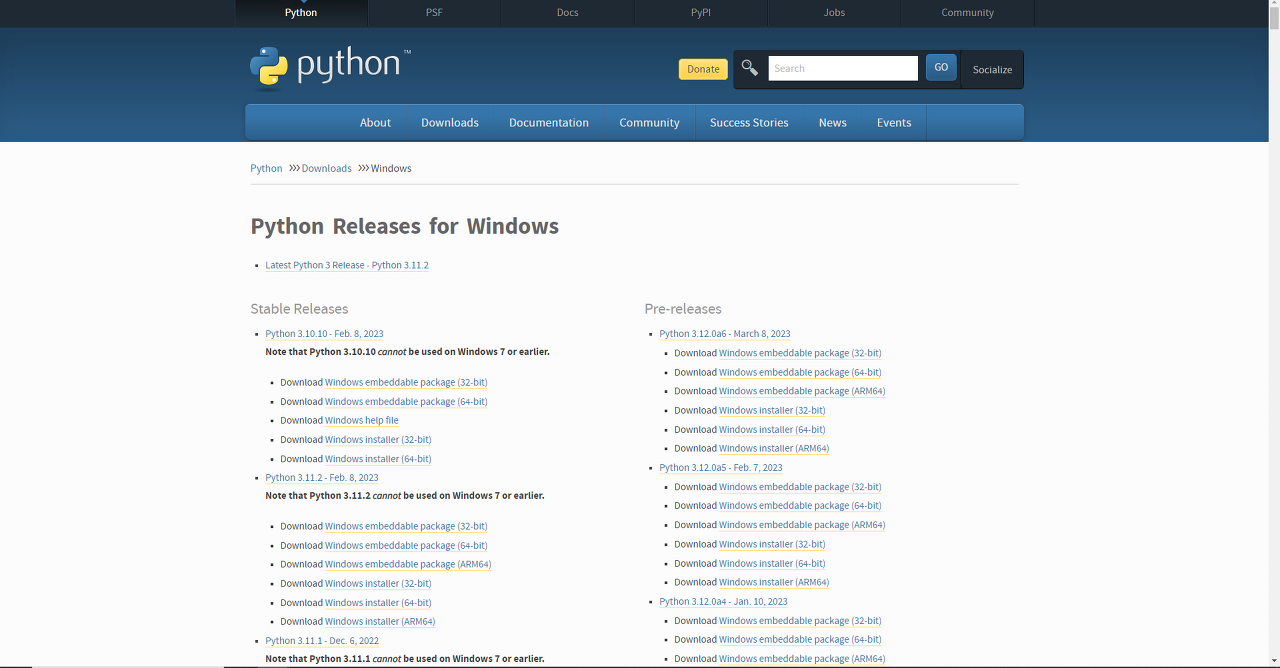Download 3.12.0a6 Windows installer (ARM64)
The image size is (1280, 668).
point(774,448)
